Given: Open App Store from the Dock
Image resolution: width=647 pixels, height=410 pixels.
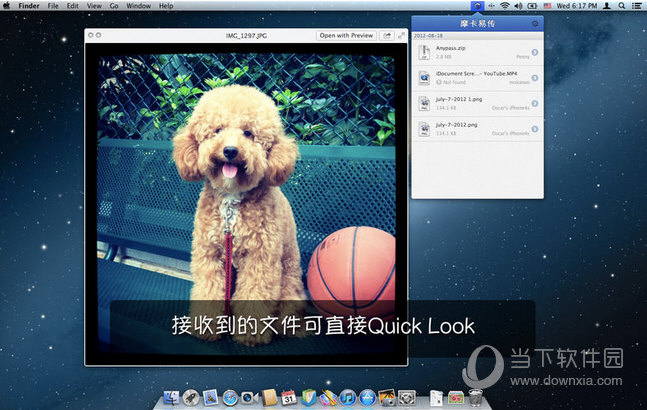Looking at the screenshot, I should point(367,398).
